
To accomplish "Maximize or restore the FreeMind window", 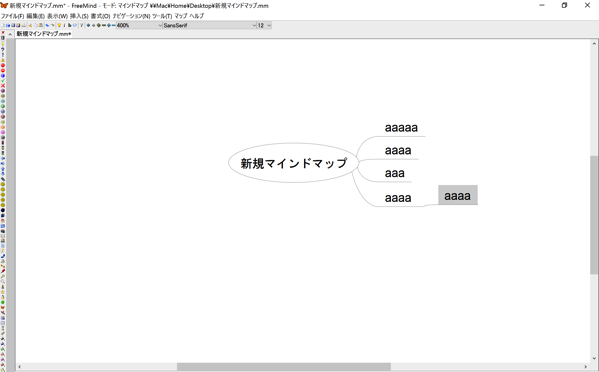I will click(x=564, y=5).
